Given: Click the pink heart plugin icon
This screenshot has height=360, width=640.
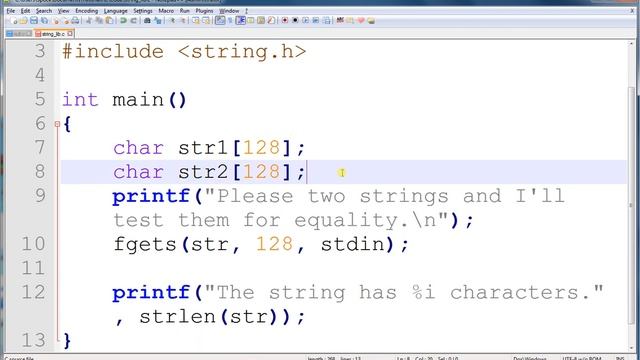Looking at the screenshot, I should pos(361,20).
